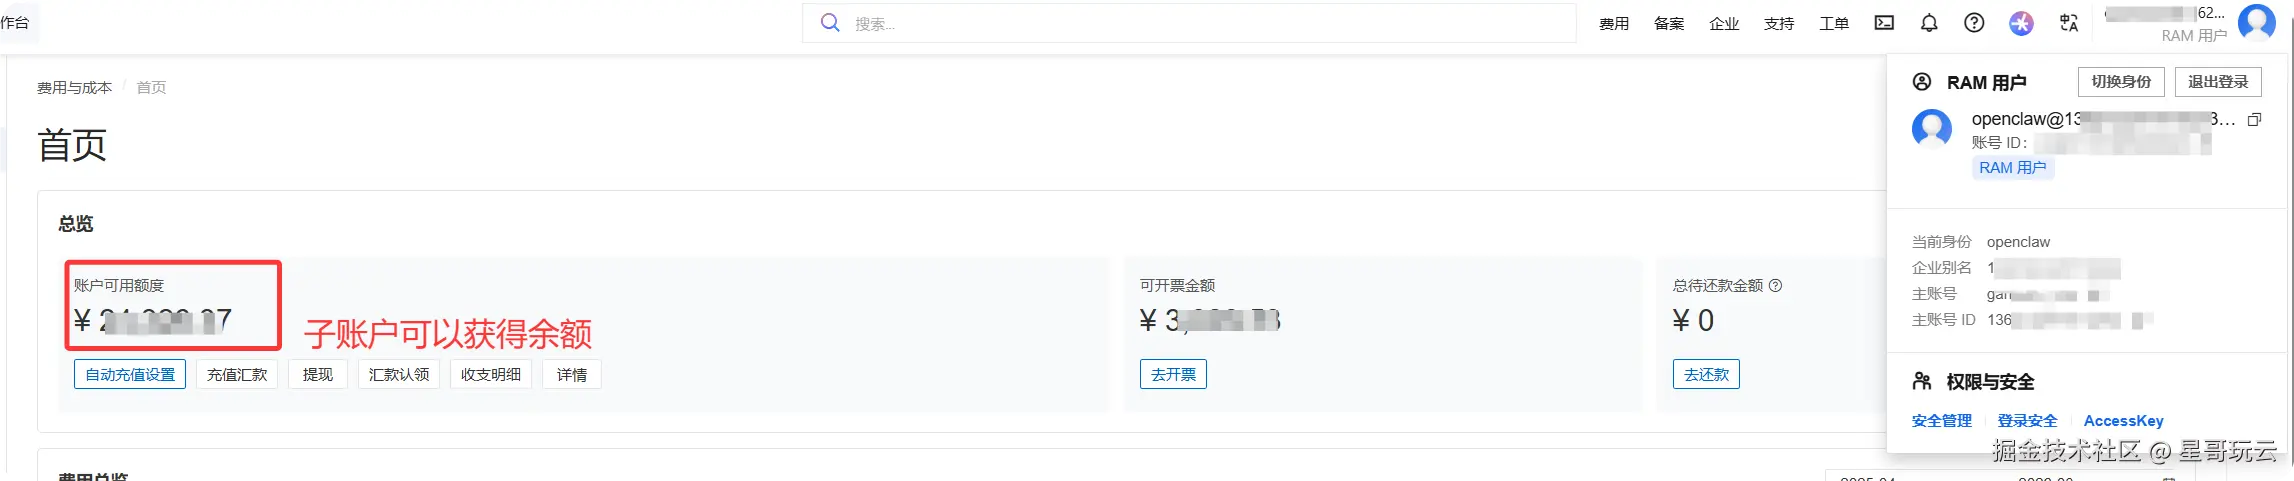Click the help question mark icon

[x=1974, y=23]
